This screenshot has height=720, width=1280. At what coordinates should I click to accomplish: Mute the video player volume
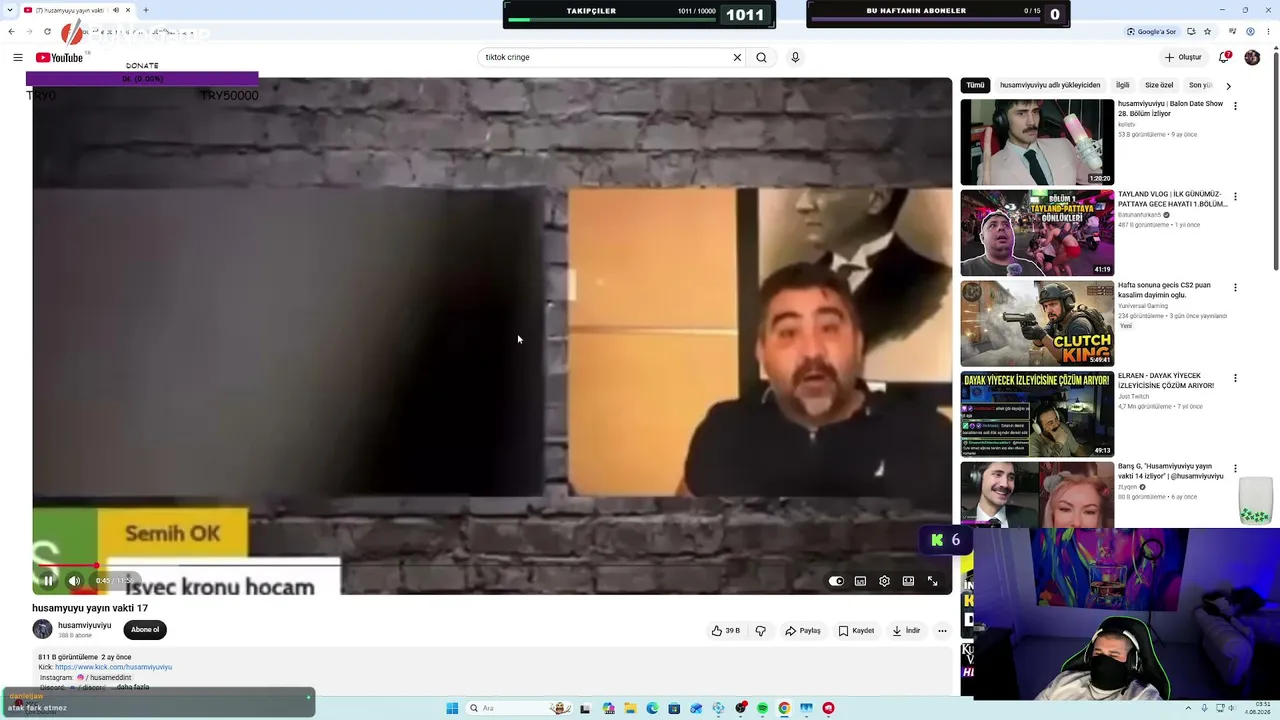pyautogui.click(x=74, y=580)
